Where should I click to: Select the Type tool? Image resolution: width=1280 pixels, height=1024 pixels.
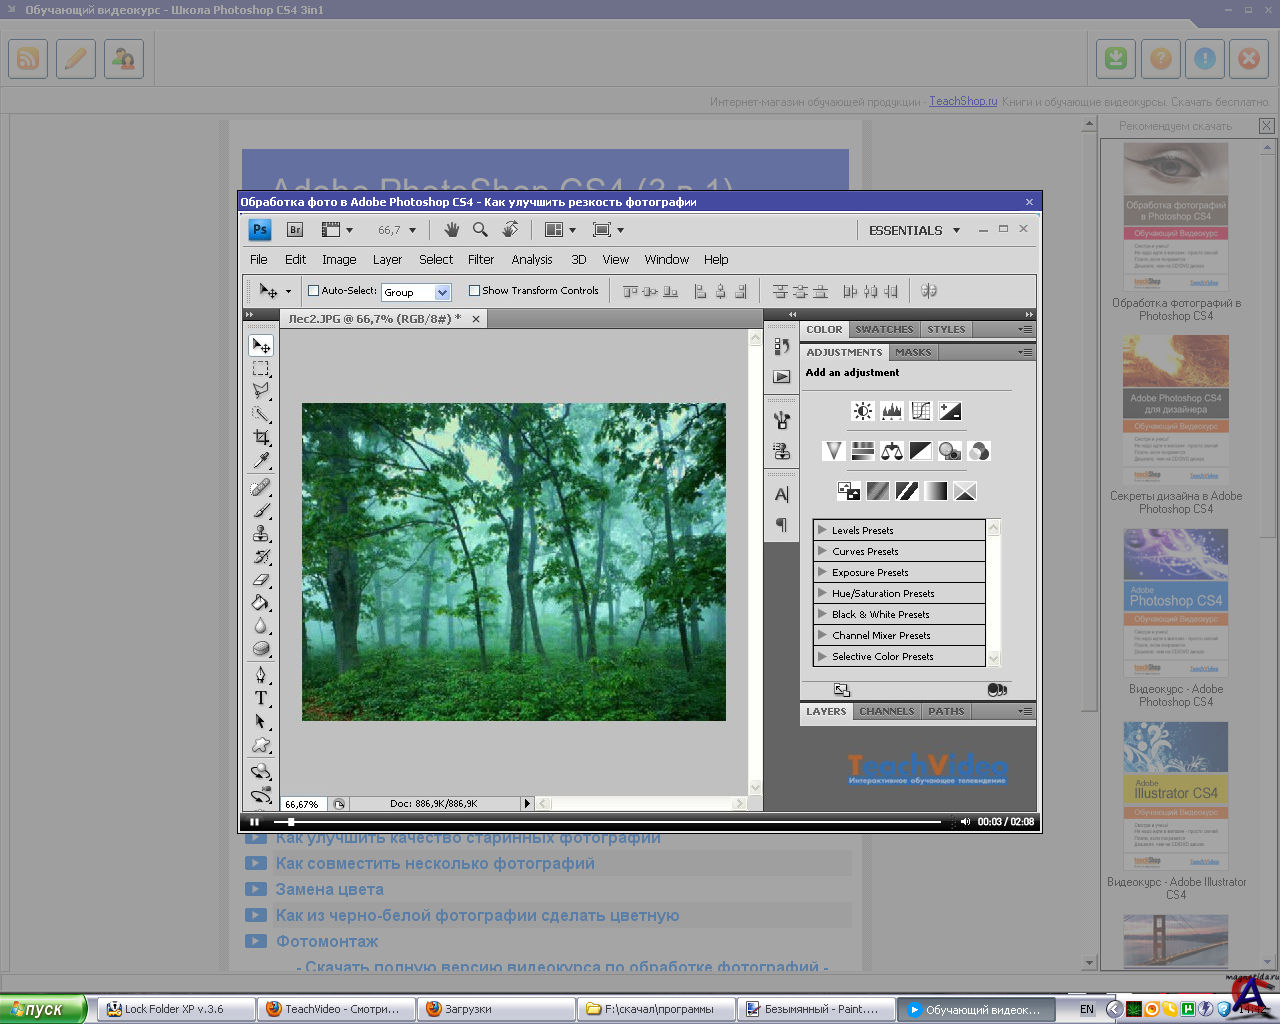pyautogui.click(x=261, y=698)
